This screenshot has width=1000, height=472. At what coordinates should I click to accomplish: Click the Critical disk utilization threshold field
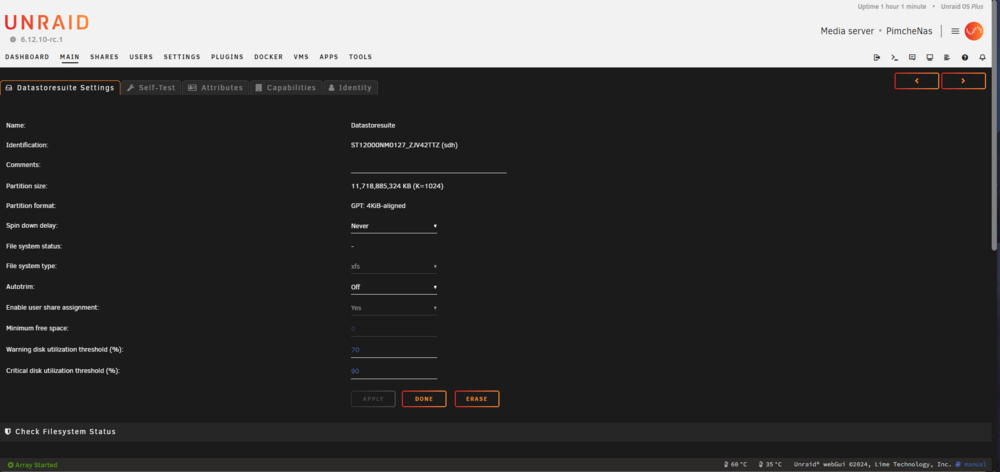point(393,371)
